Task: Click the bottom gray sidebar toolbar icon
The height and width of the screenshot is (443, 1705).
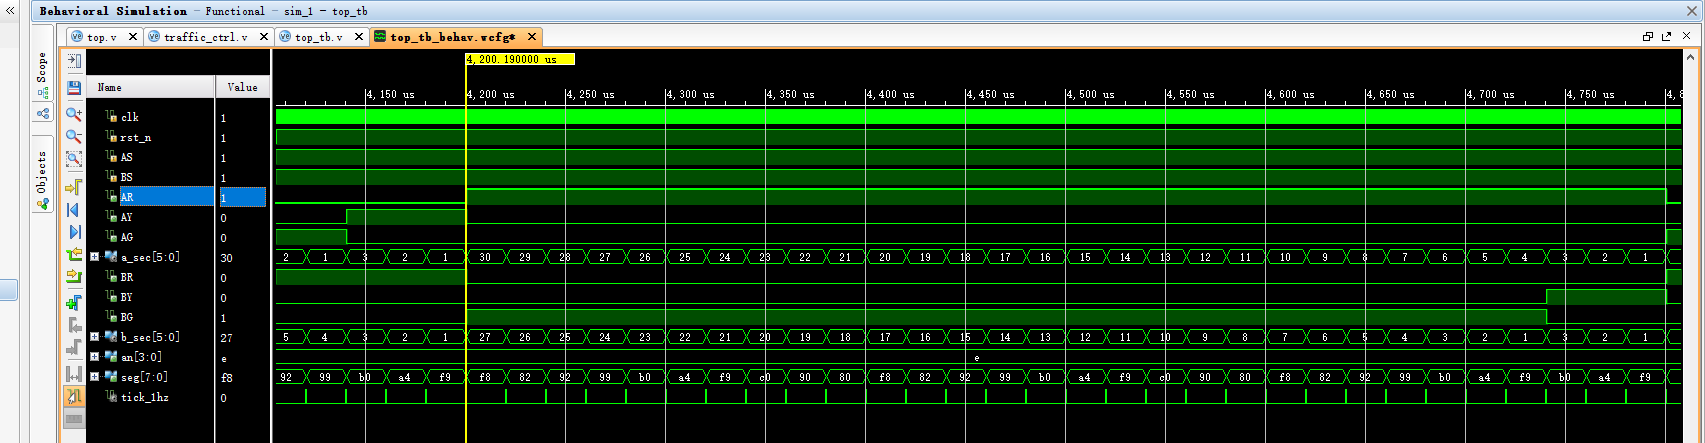Action: (x=74, y=419)
